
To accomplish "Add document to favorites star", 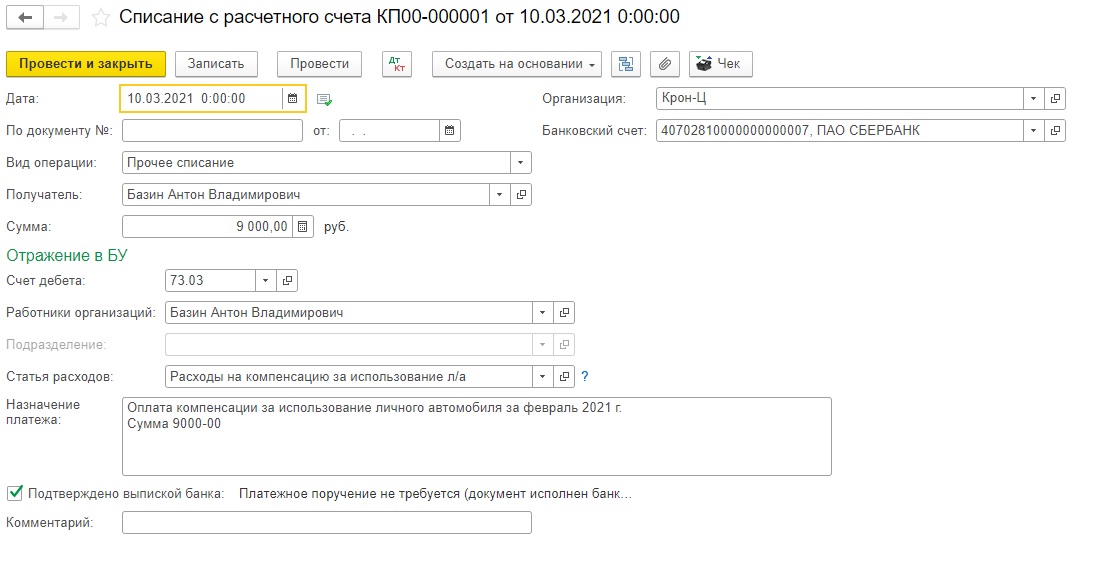I will [101, 18].
